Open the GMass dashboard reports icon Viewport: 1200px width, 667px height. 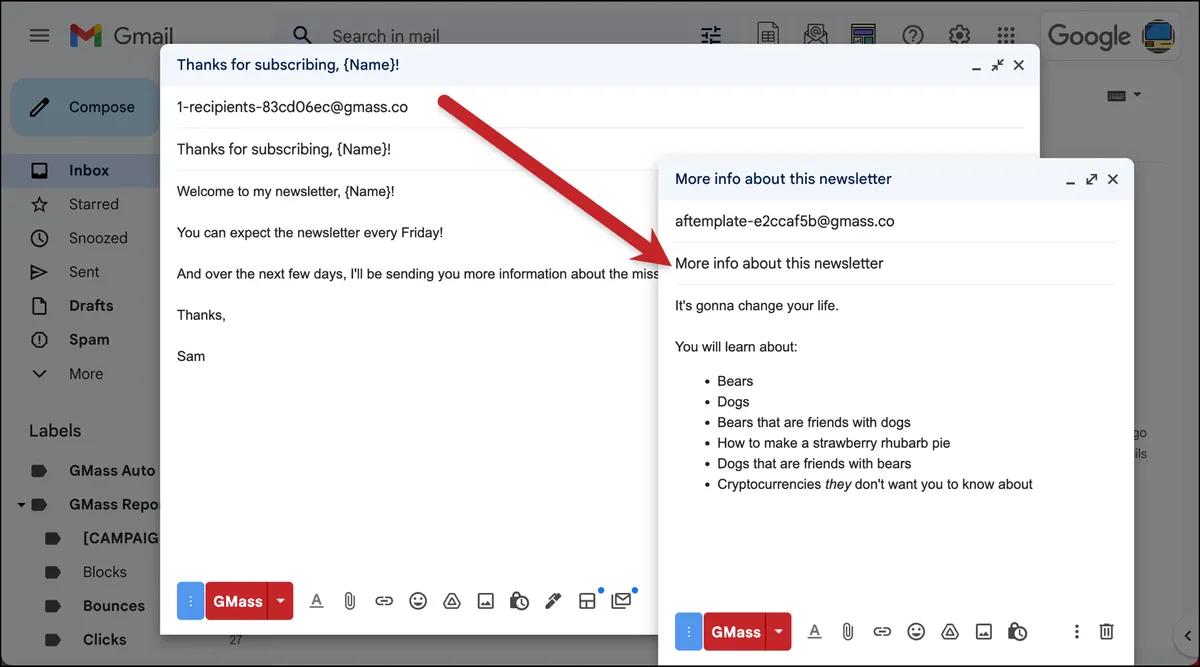(x=863, y=36)
